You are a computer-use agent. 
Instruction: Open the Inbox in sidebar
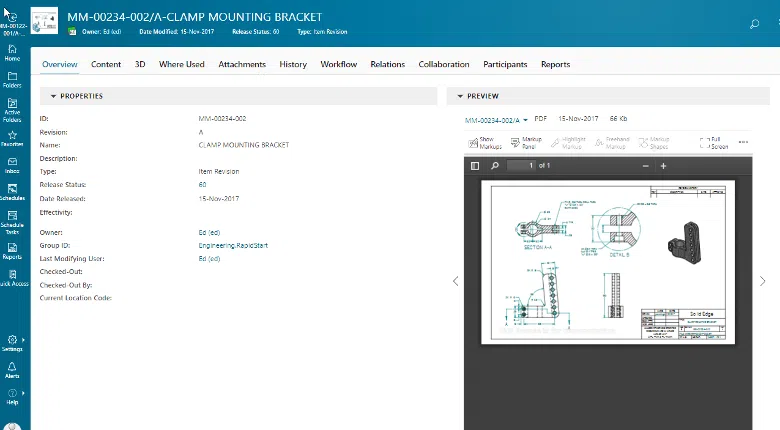click(x=12, y=166)
